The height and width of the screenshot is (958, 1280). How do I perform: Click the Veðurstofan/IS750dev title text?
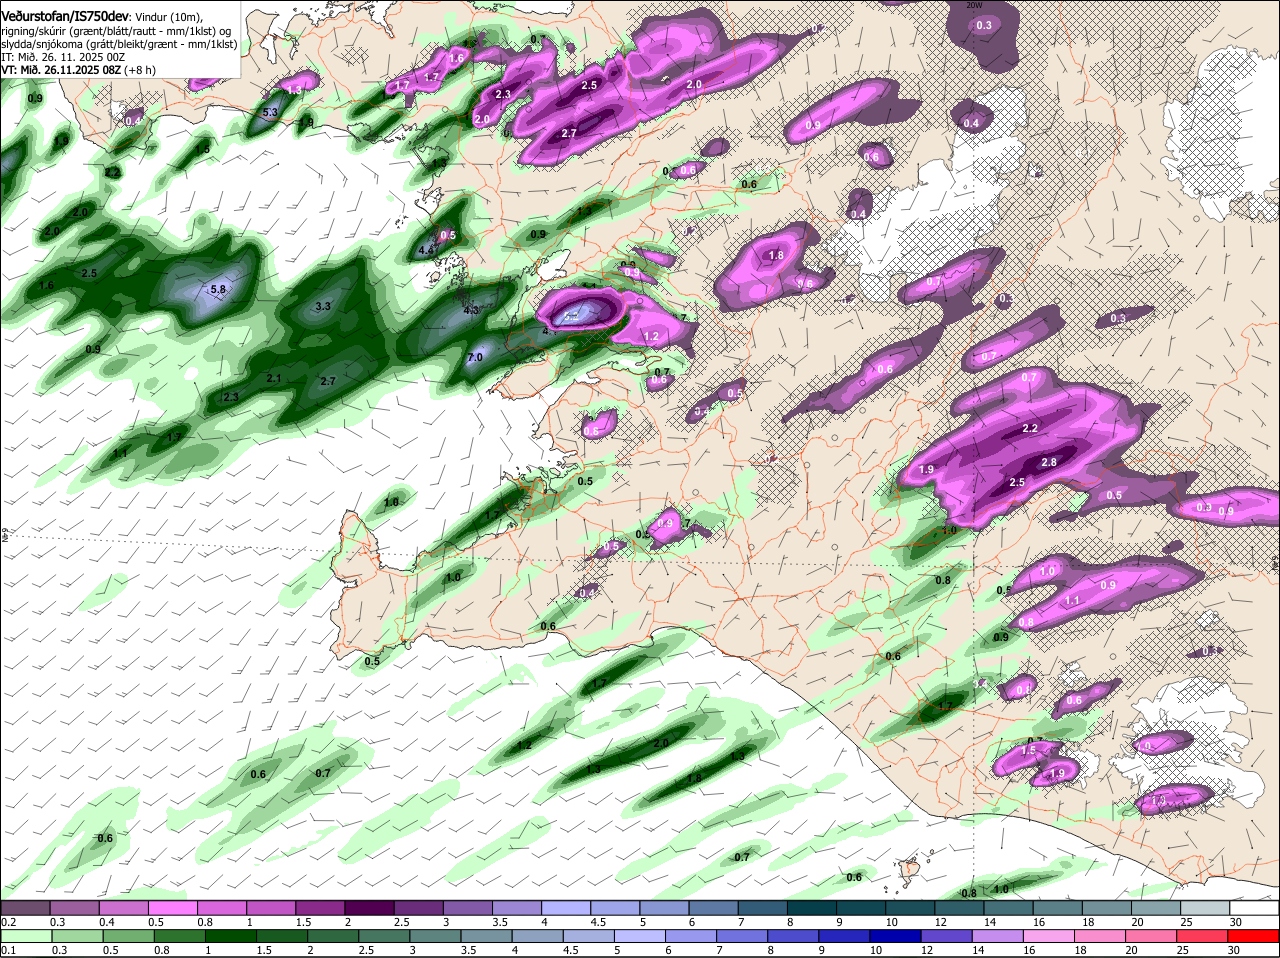[65, 16]
